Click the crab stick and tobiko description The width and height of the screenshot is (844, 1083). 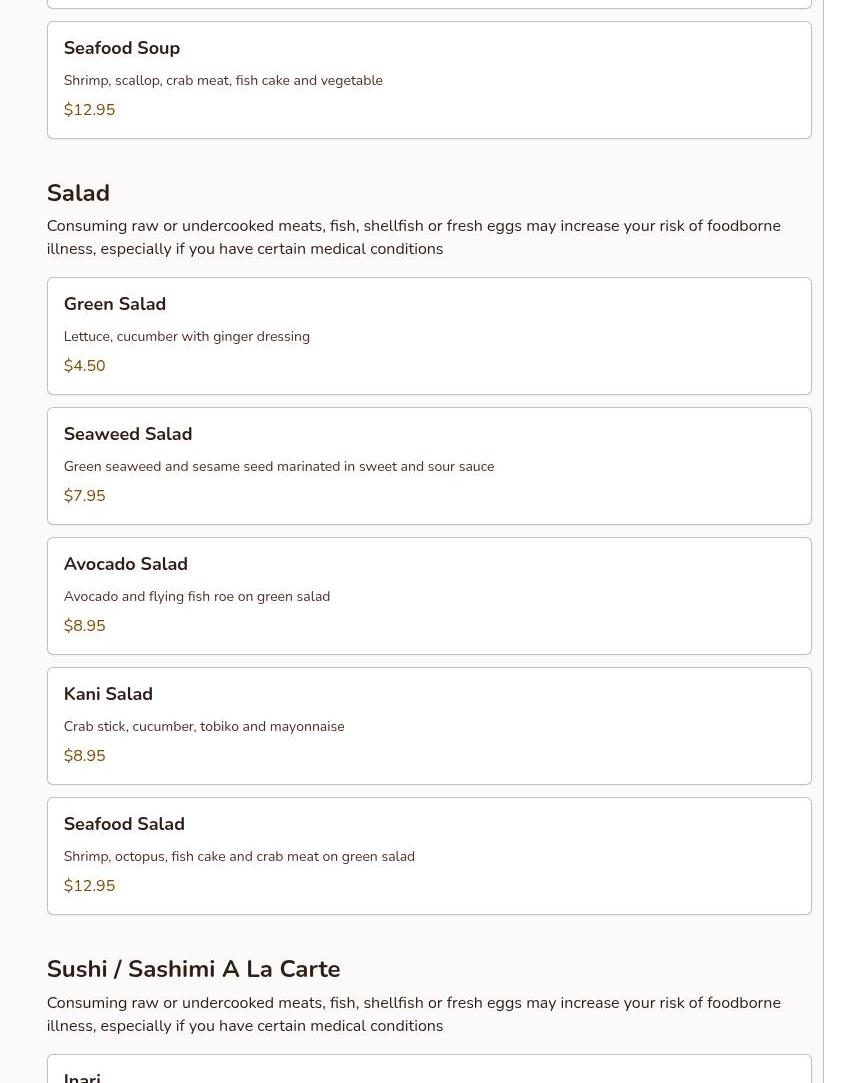pos(204,727)
